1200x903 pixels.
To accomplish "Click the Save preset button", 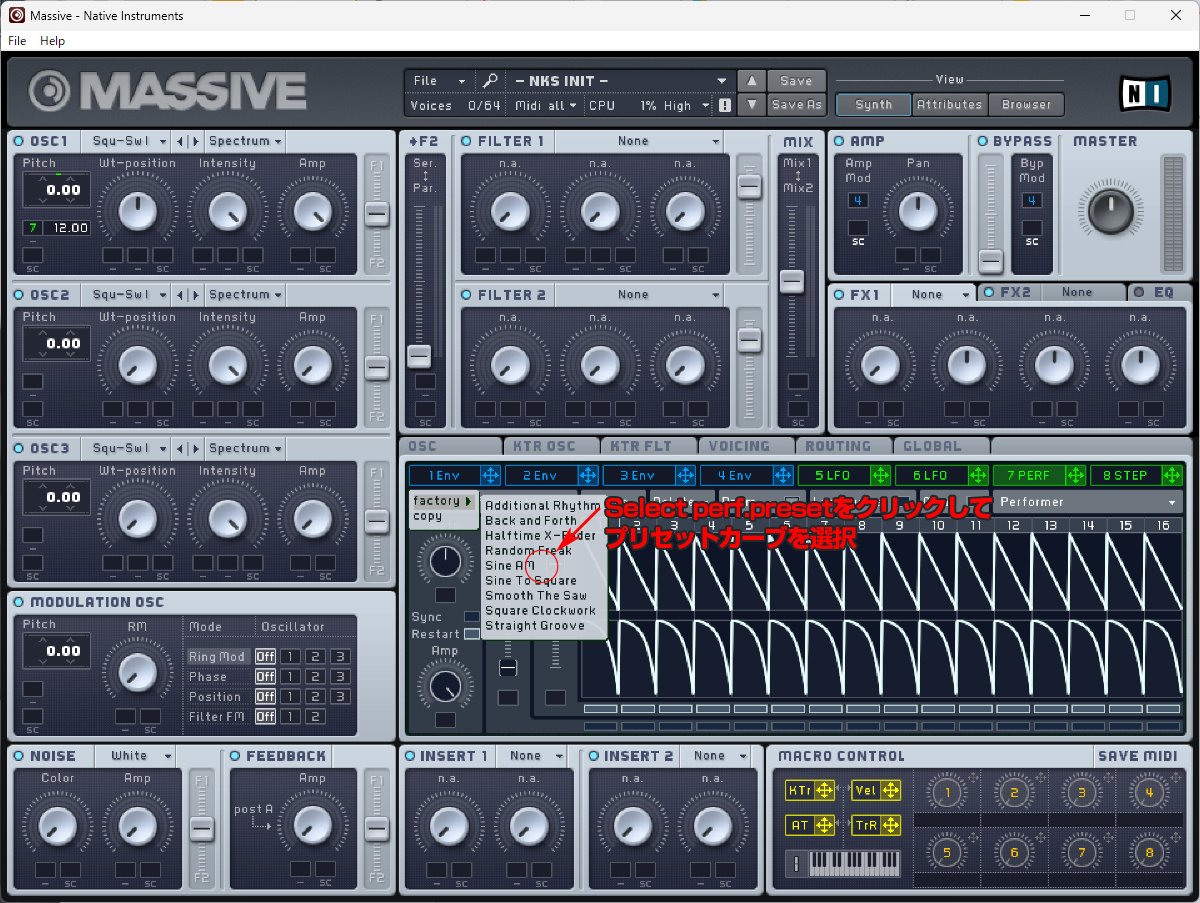I will pyautogui.click(x=796, y=81).
